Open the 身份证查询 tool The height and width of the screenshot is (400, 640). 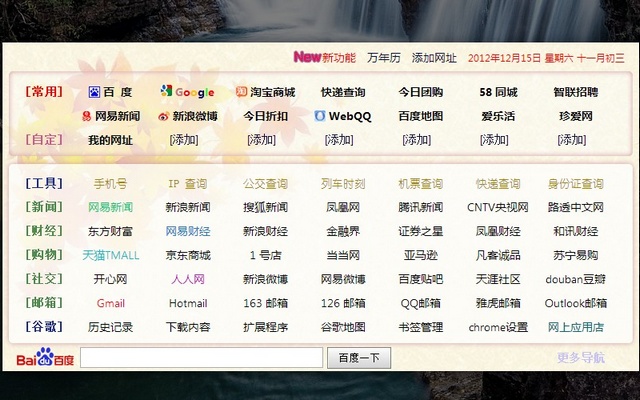click(x=576, y=184)
